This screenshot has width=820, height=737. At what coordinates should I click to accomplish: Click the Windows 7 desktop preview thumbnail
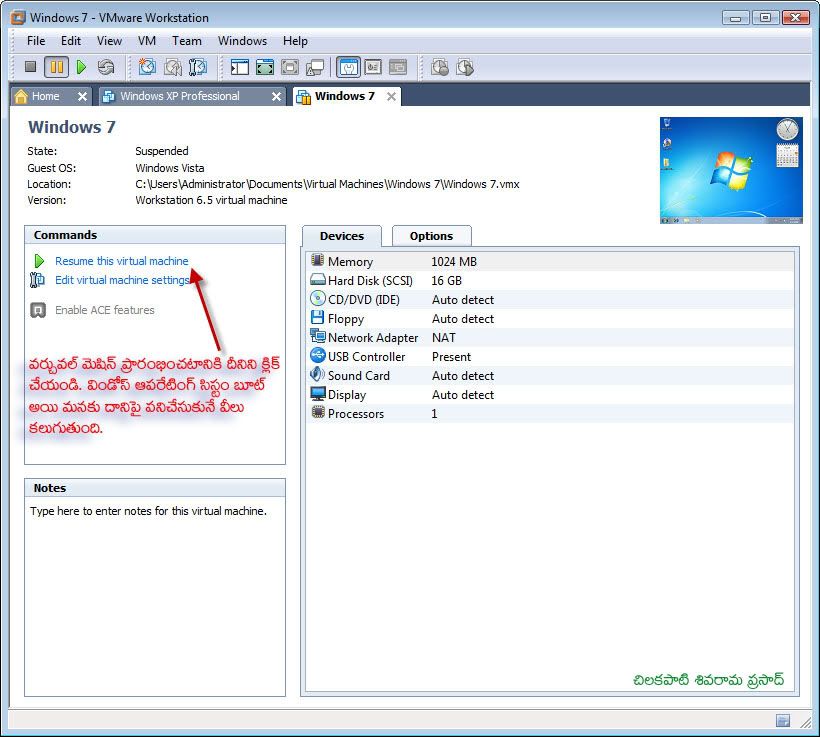pos(730,170)
